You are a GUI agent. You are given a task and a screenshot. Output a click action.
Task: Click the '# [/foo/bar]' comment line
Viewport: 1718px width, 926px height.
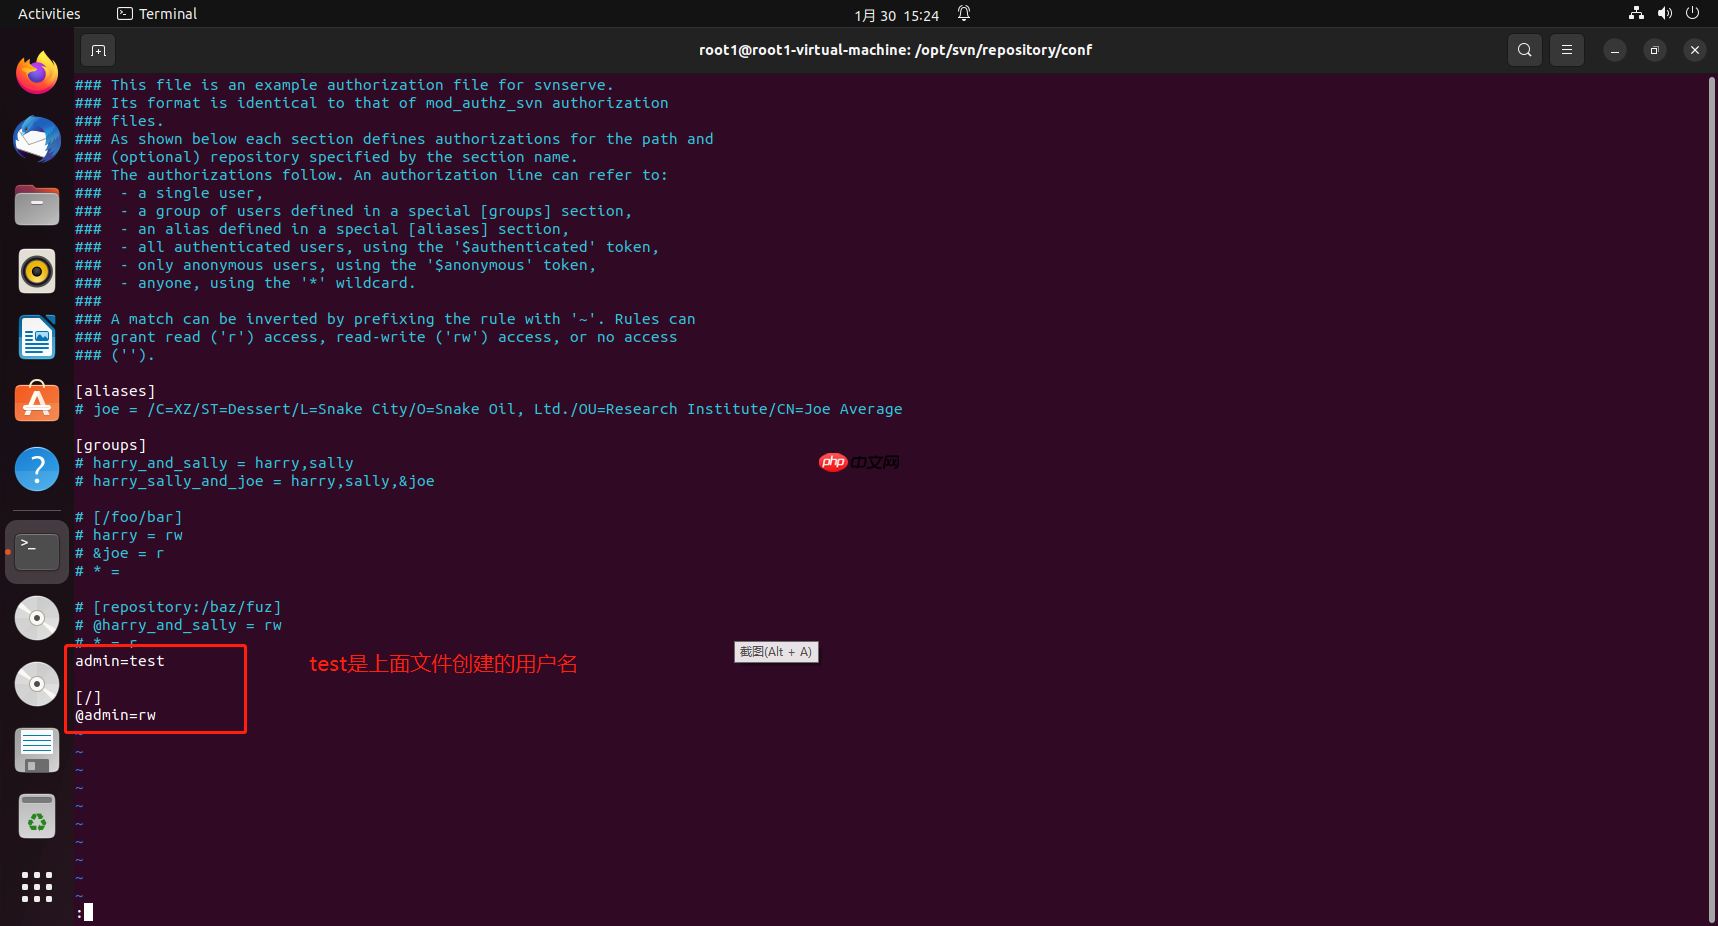[129, 517]
